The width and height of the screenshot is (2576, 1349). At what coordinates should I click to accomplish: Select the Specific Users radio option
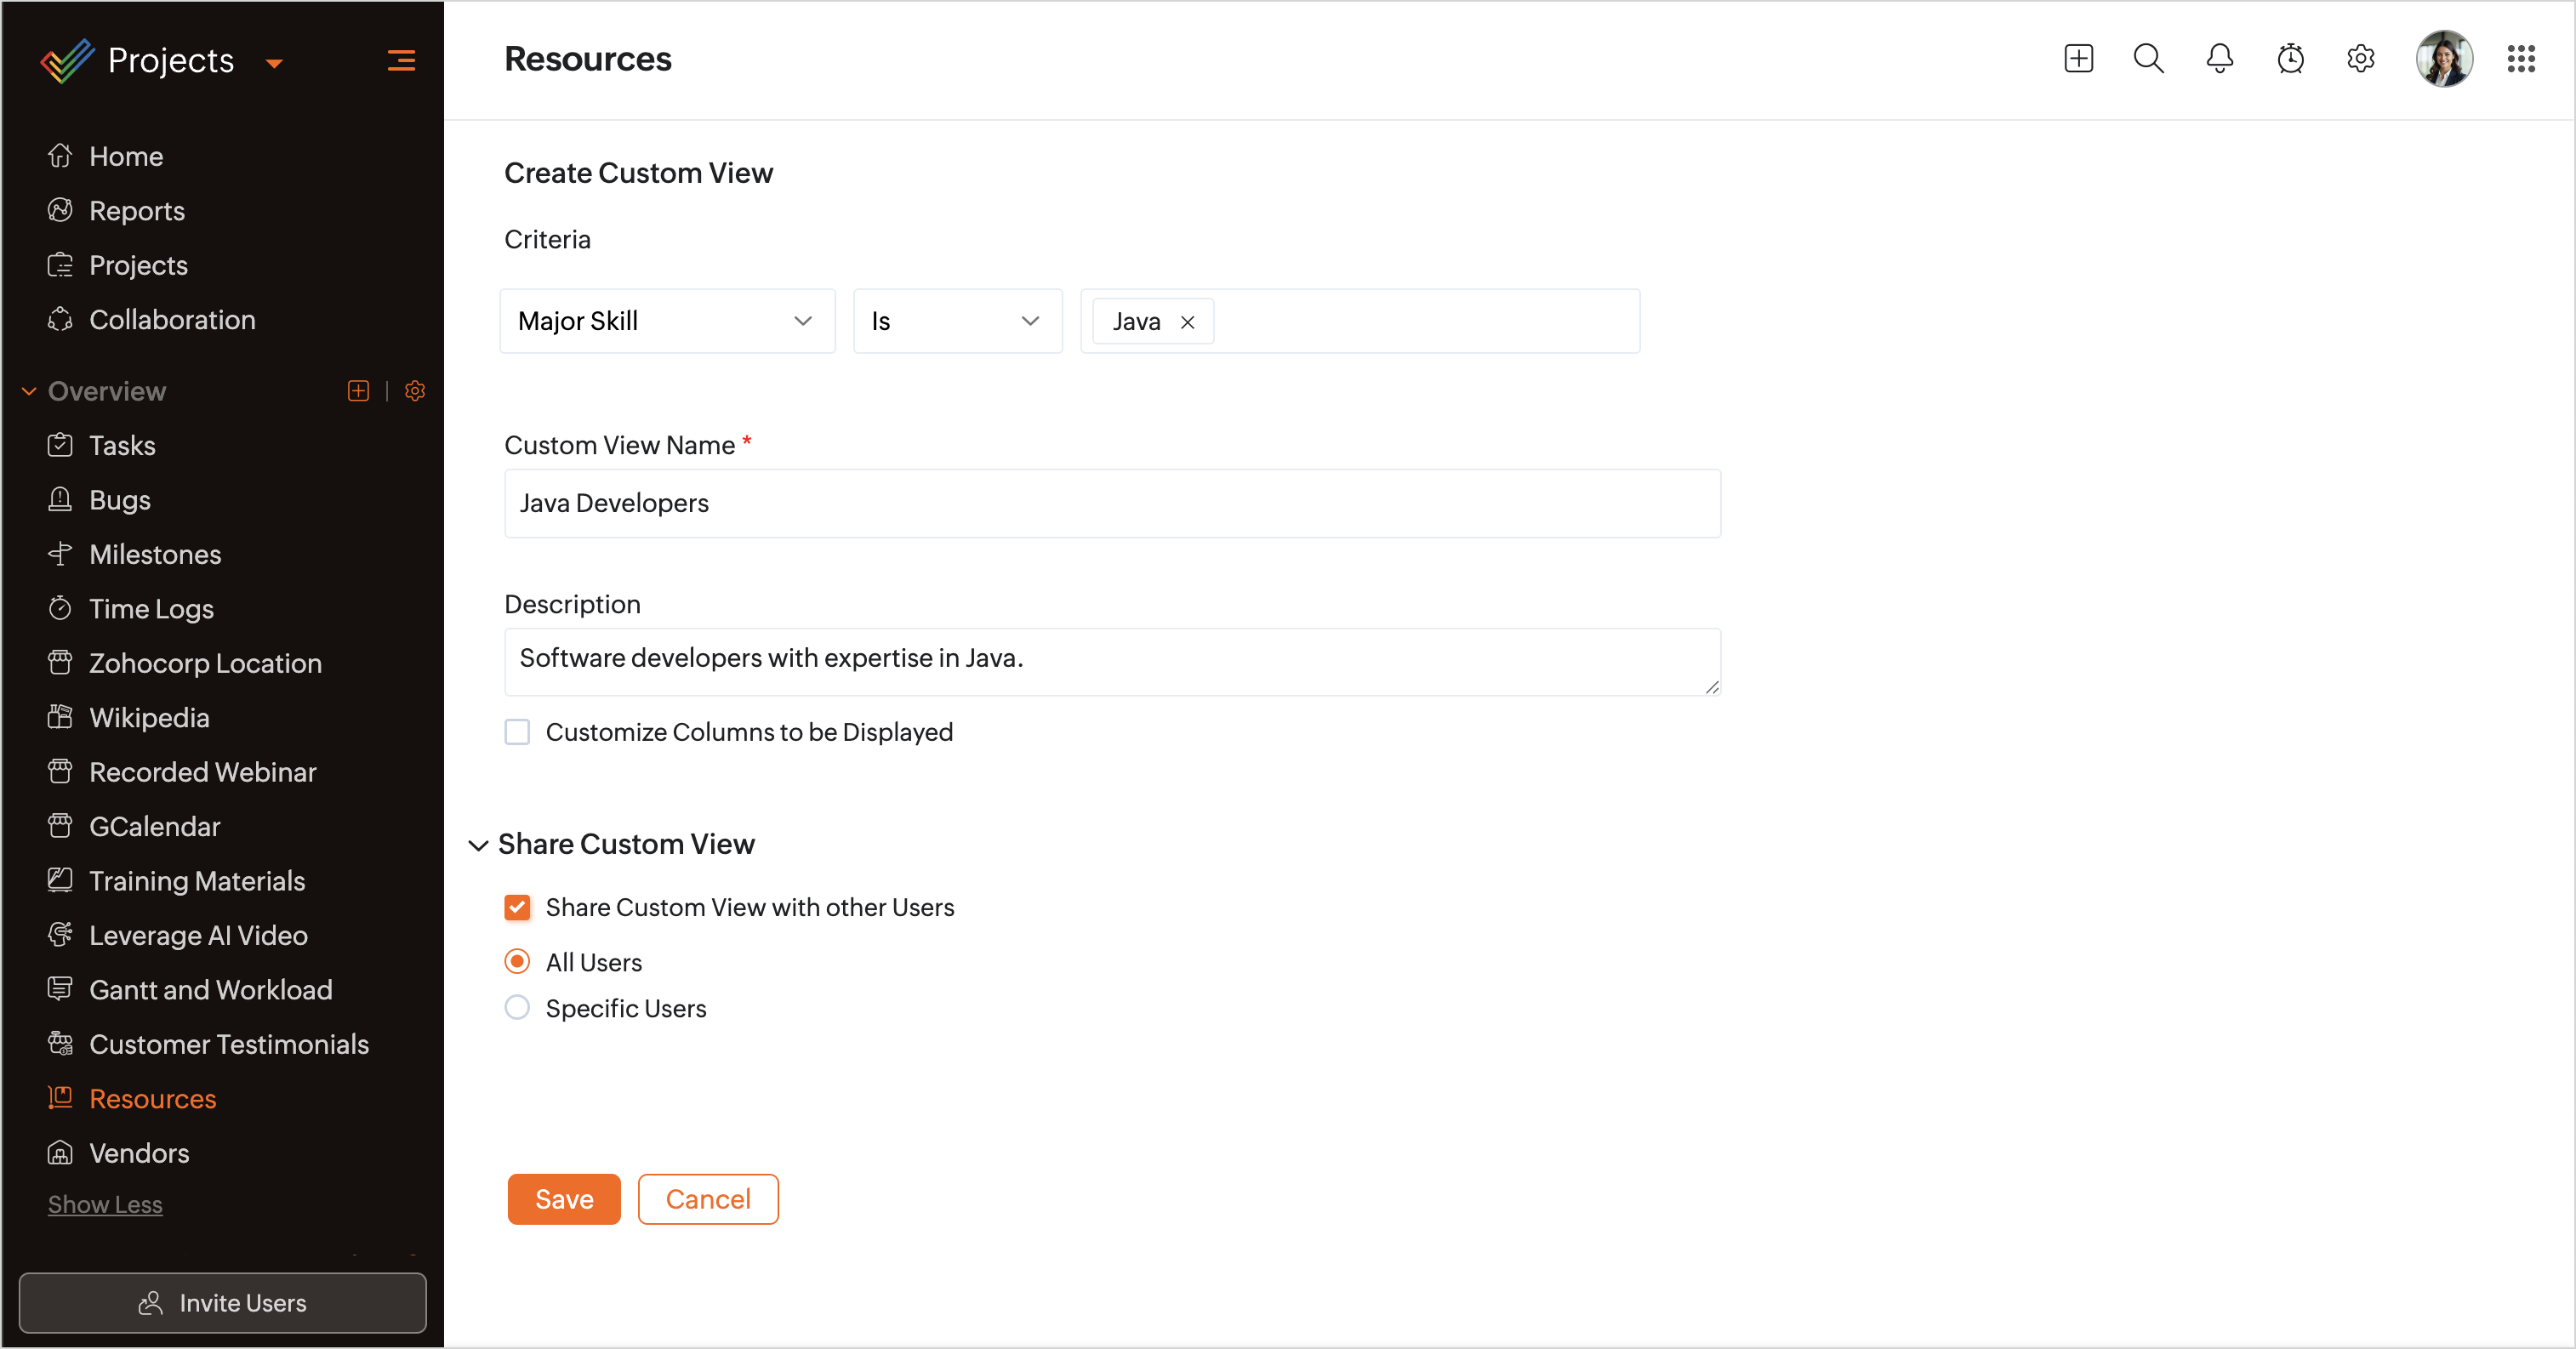[x=517, y=1008]
